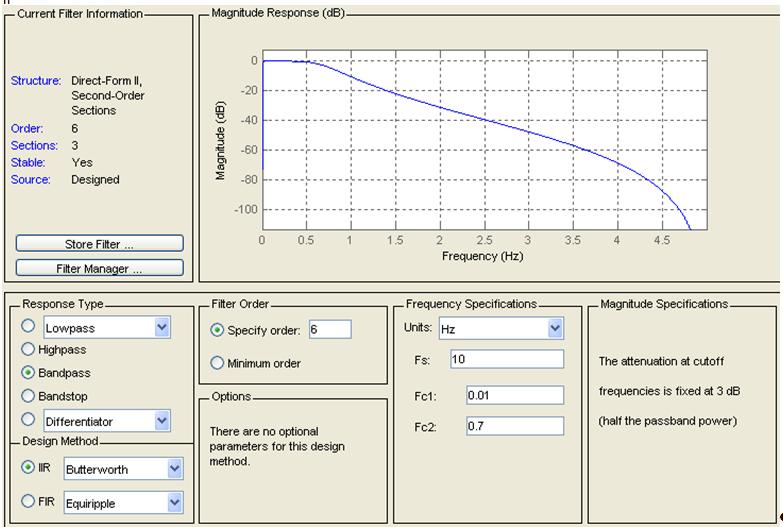Choose the Highpass response type

point(28,350)
